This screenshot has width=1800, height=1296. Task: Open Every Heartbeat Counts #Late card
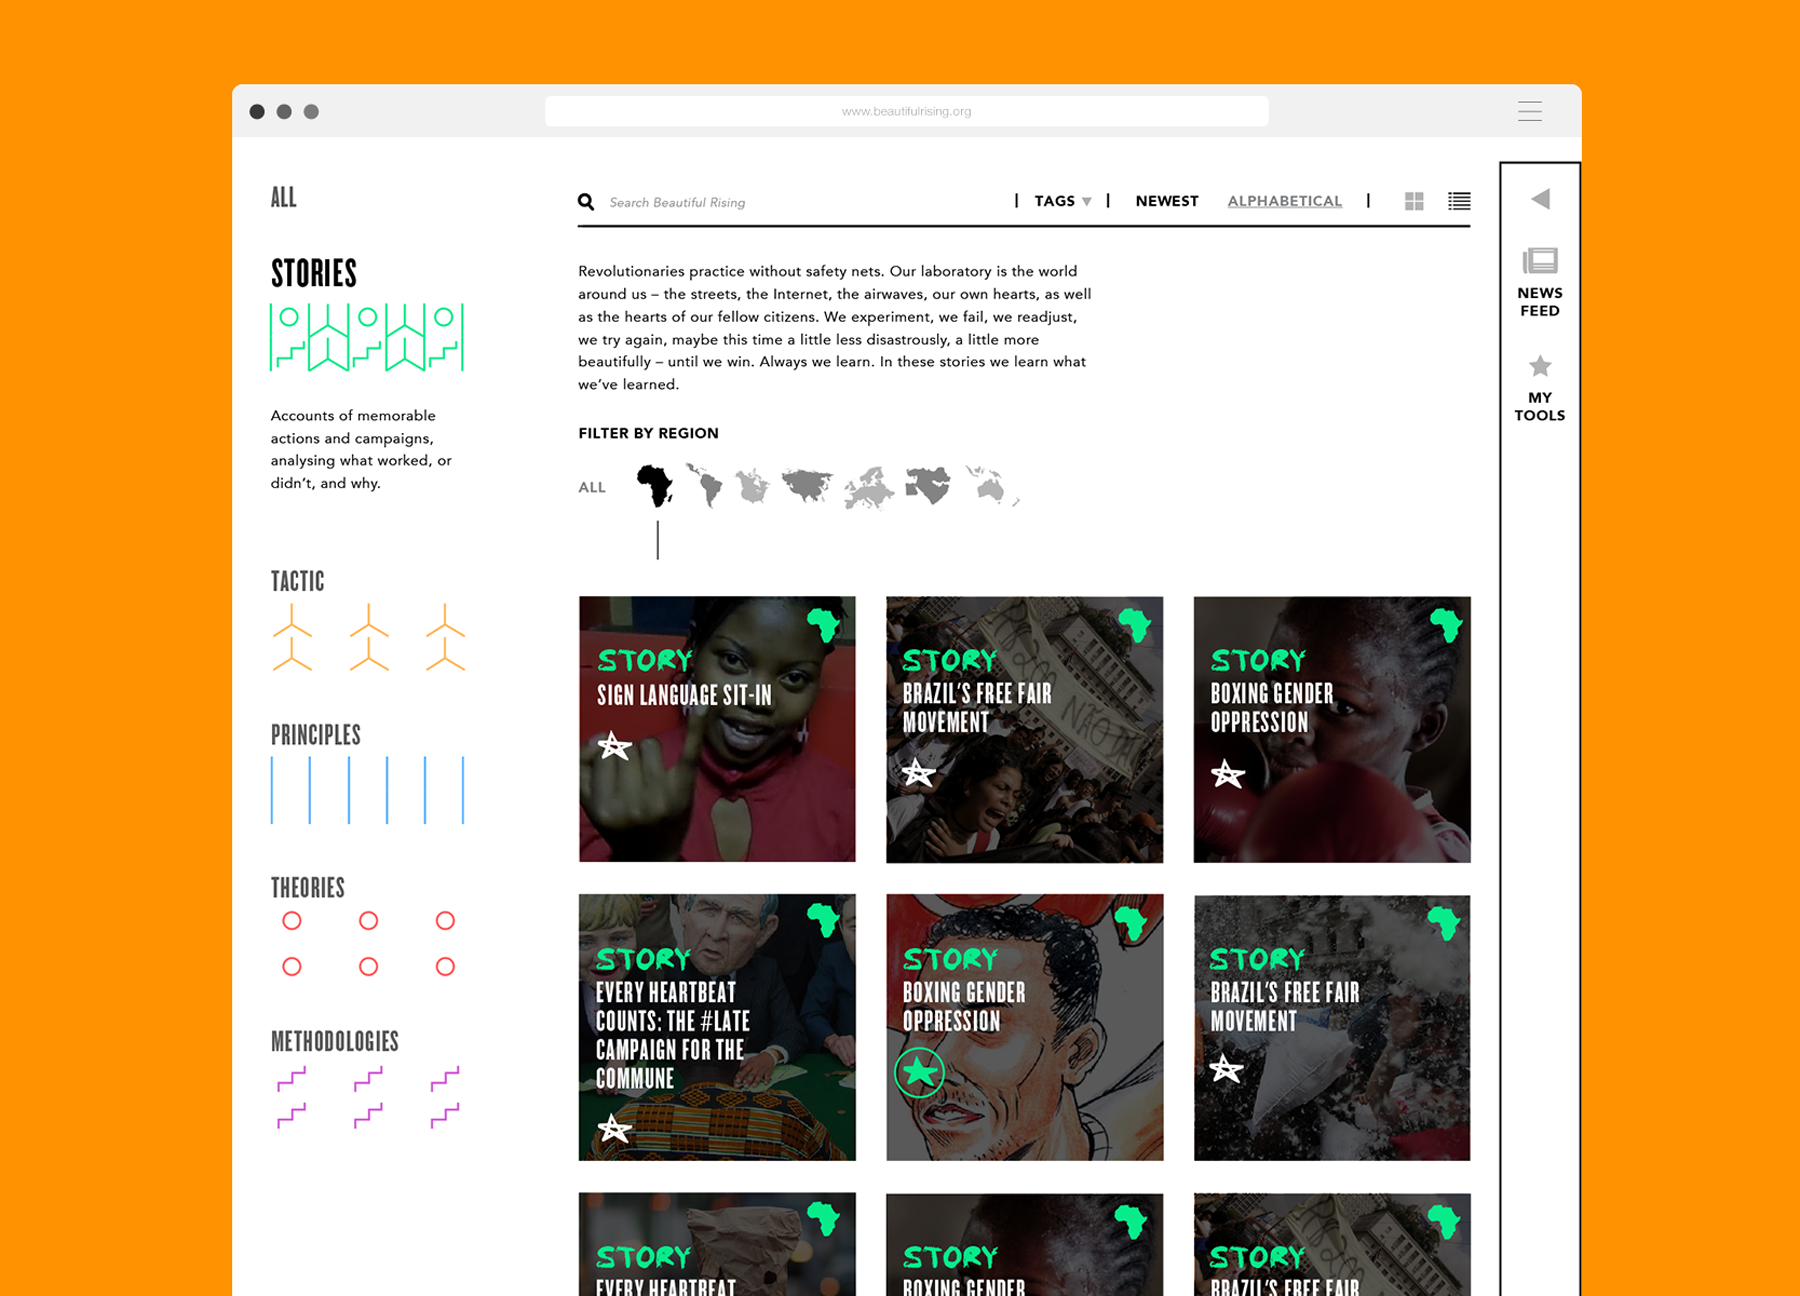point(717,1027)
